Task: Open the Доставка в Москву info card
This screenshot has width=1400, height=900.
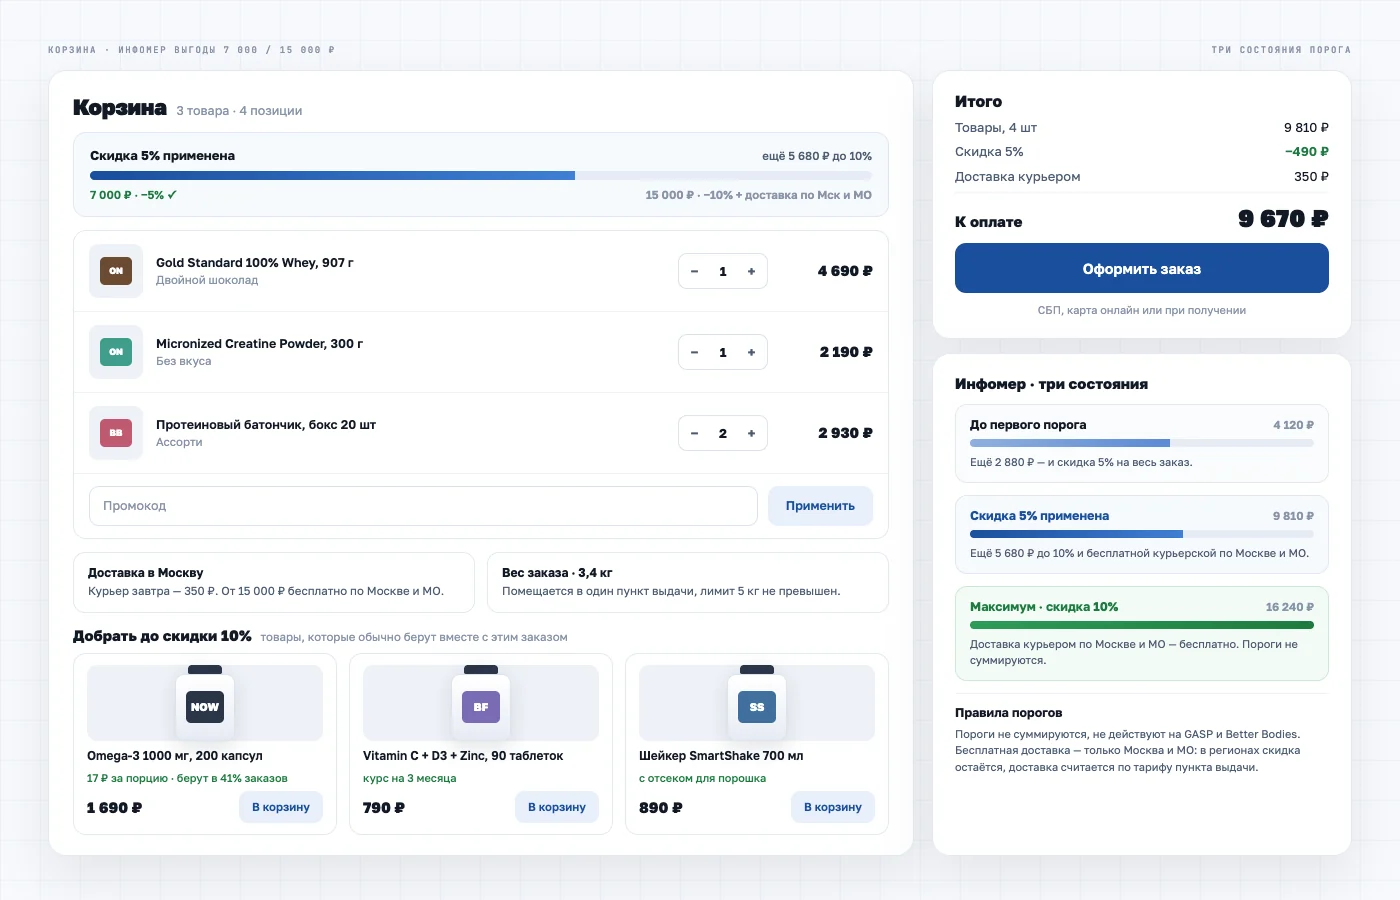Action: 274,582
